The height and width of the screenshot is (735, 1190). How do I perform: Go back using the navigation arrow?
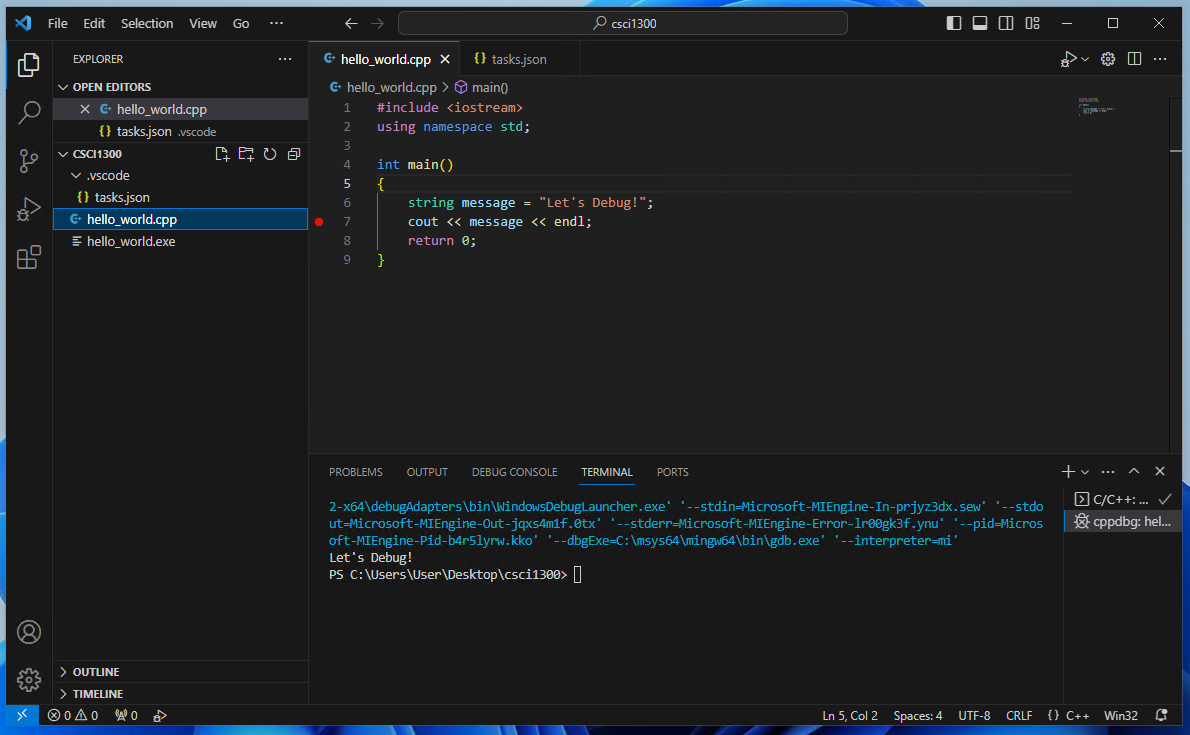click(x=351, y=24)
